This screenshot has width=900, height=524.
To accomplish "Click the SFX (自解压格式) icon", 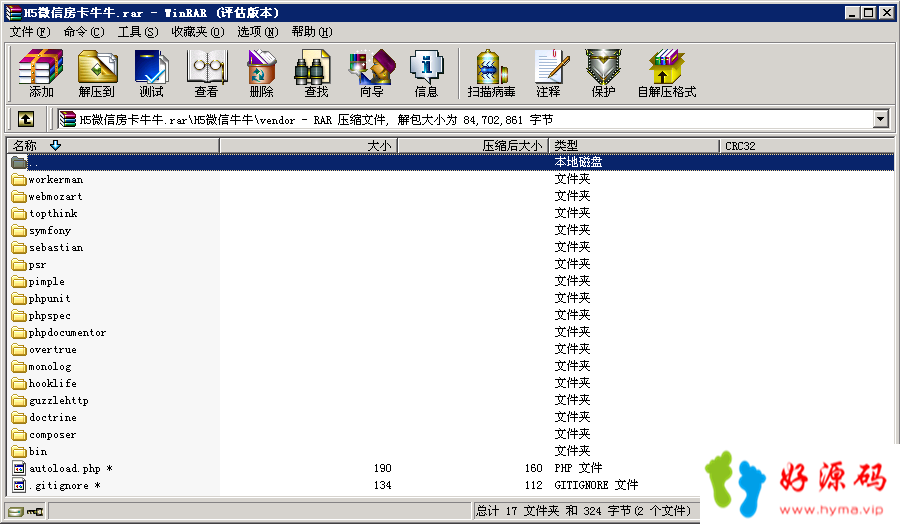I will click(x=667, y=72).
